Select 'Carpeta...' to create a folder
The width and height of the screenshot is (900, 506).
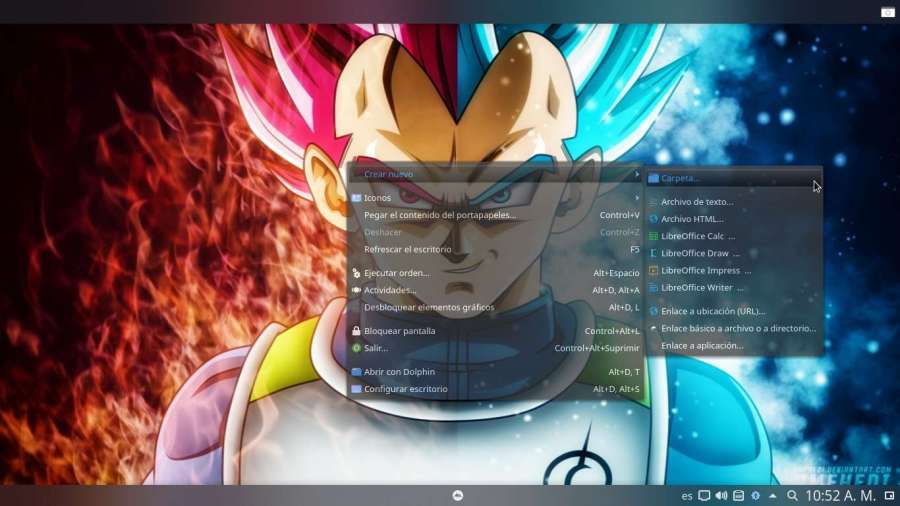click(681, 178)
